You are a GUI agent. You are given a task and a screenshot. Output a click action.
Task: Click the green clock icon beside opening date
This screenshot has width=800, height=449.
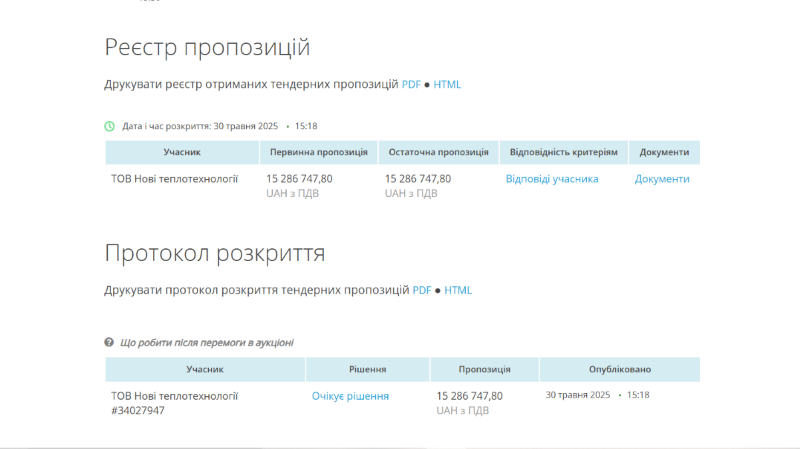110,127
